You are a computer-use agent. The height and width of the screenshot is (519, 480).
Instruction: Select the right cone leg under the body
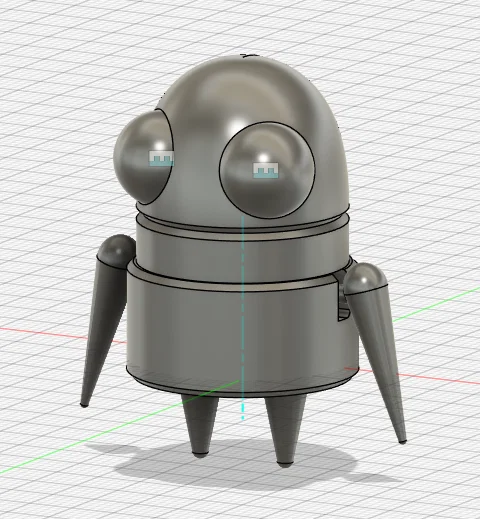[285, 432]
